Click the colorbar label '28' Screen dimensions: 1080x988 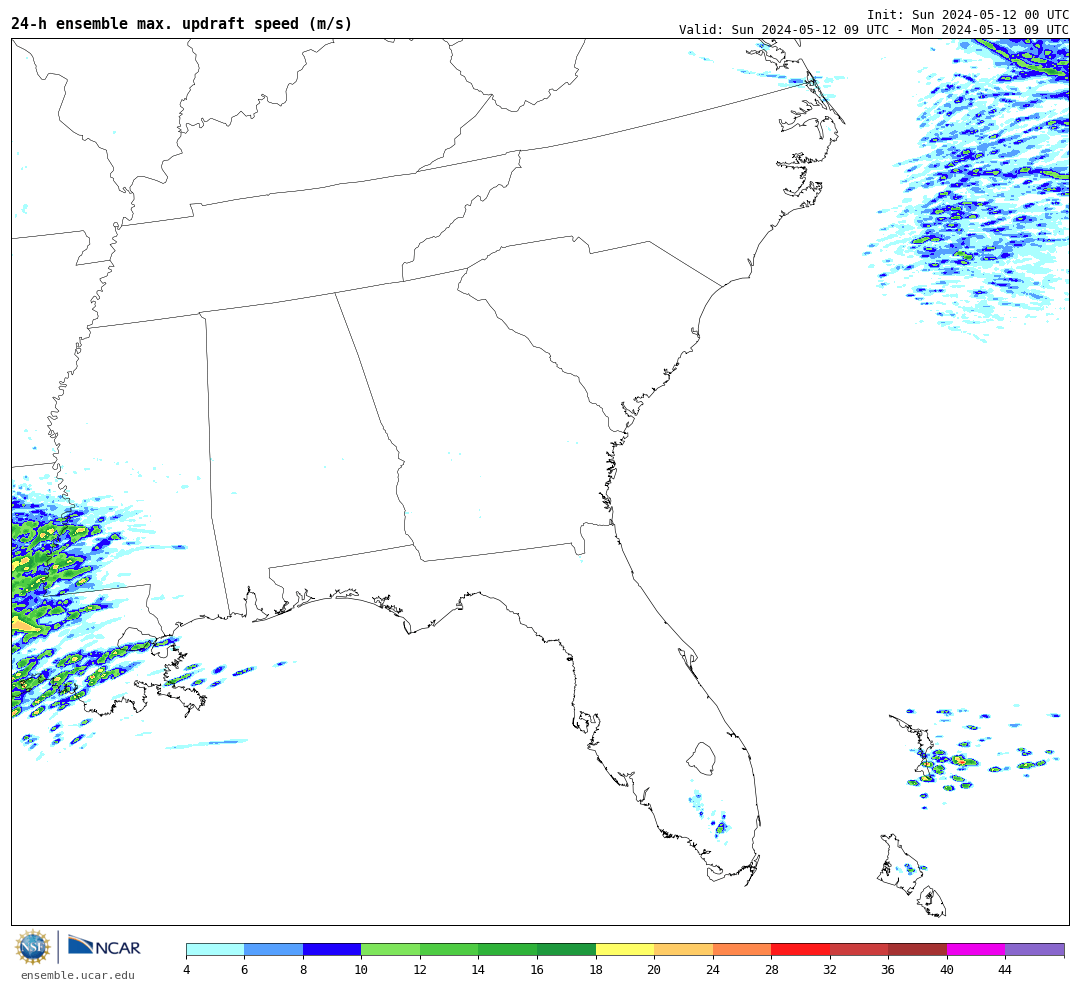(x=771, y=969)
